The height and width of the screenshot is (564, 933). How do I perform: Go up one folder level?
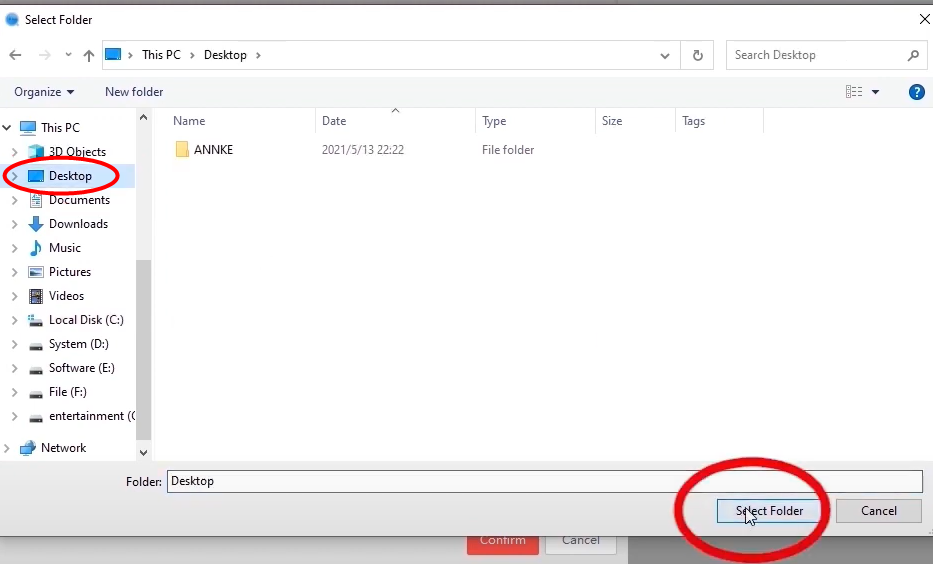tap(89, 55)
